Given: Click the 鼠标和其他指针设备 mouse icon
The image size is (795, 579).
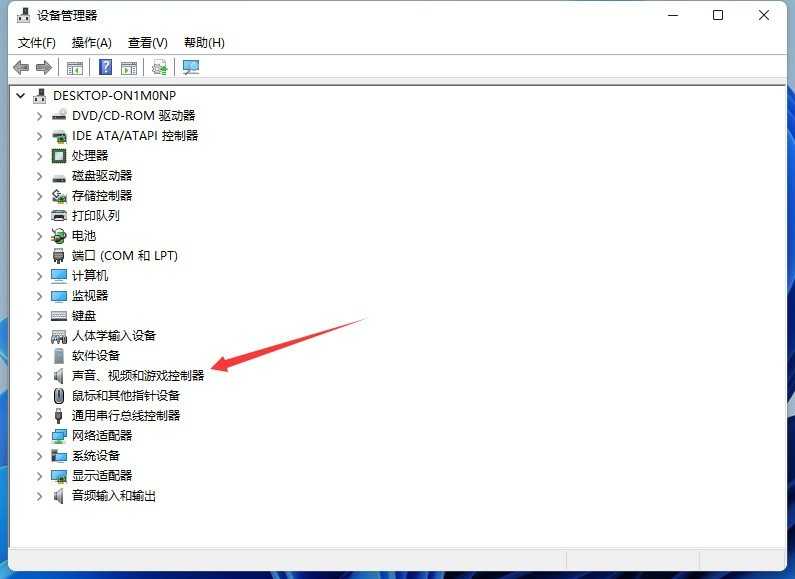Looking at the screenshot, I should pyautogui.click(x=59, y=395).
